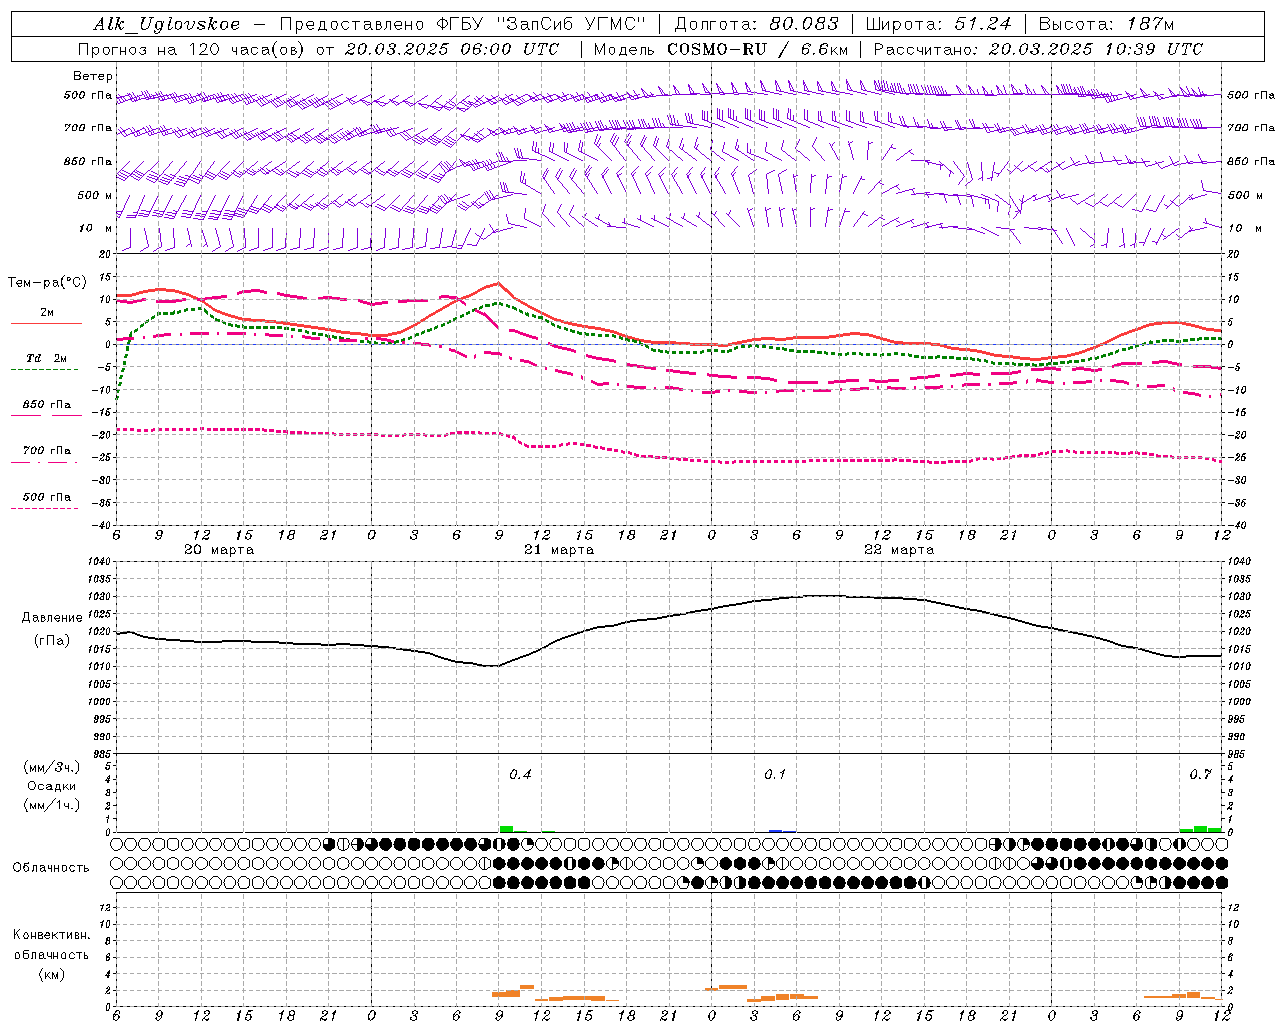Viewport: 1280px width, 1024px height.
Task: Click the Ветер panel label
Action: (x=93, y=76)
